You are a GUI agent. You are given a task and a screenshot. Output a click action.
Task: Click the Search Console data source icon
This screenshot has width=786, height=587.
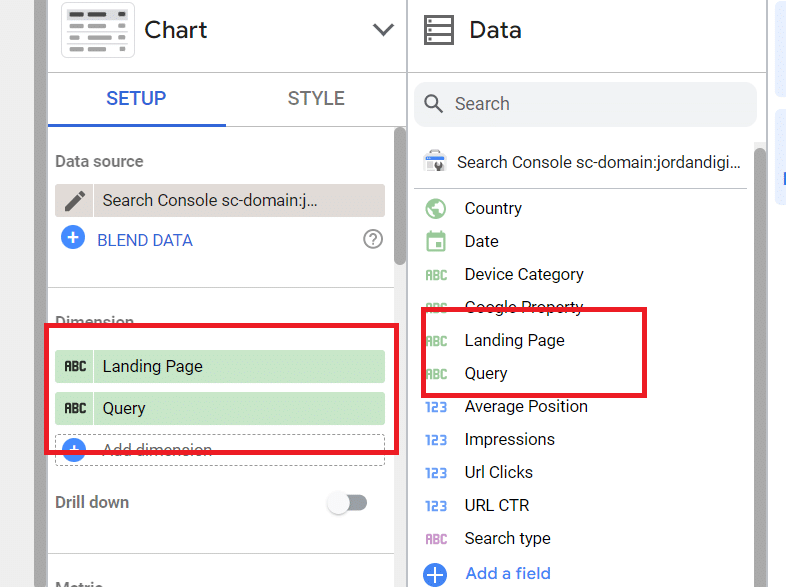pyautogui.click(x=436, y=161)
